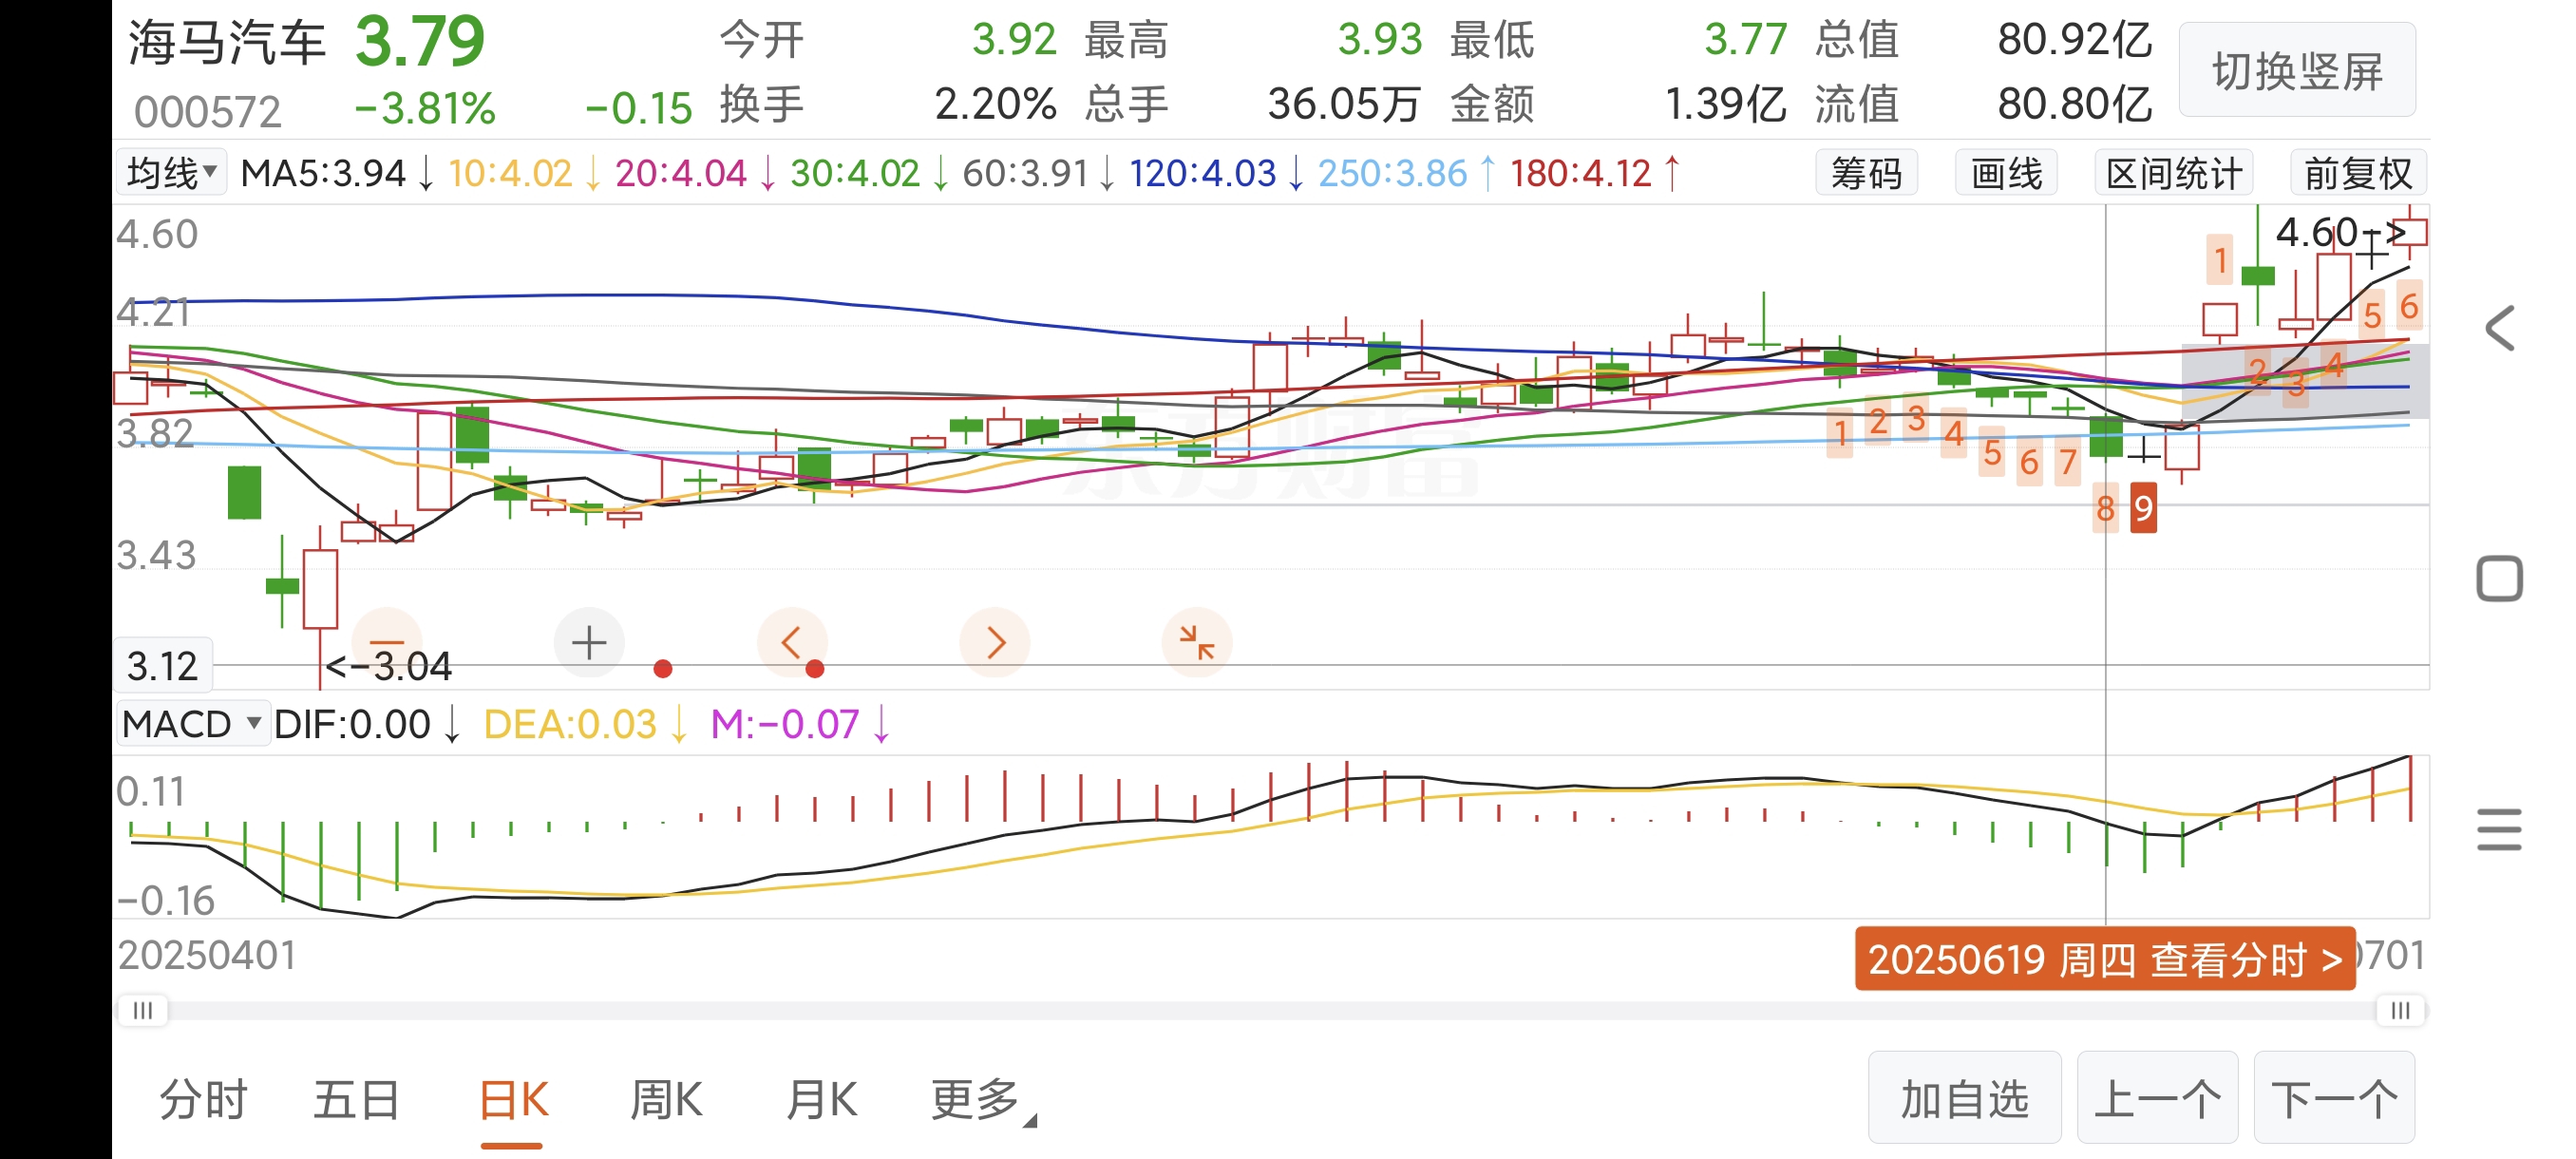The width and height of the screenshot is (2576, 1159).
Task: Tap the 180:4.12 moving average value
Action: point(1595,173)
